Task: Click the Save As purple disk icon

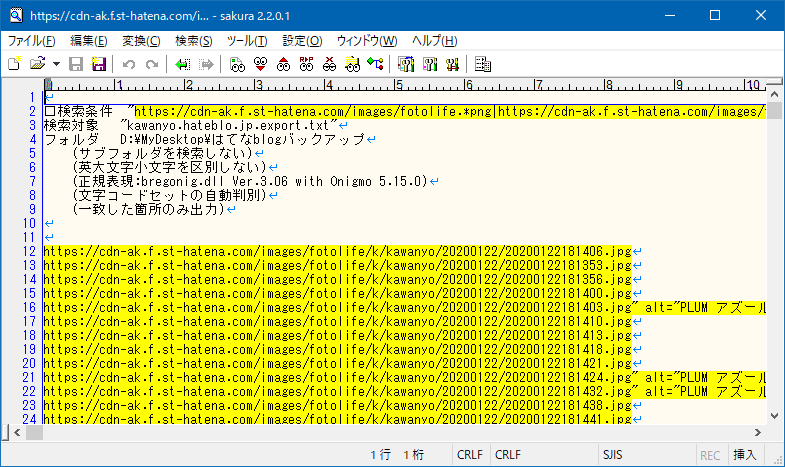Action: coord(98,64)
